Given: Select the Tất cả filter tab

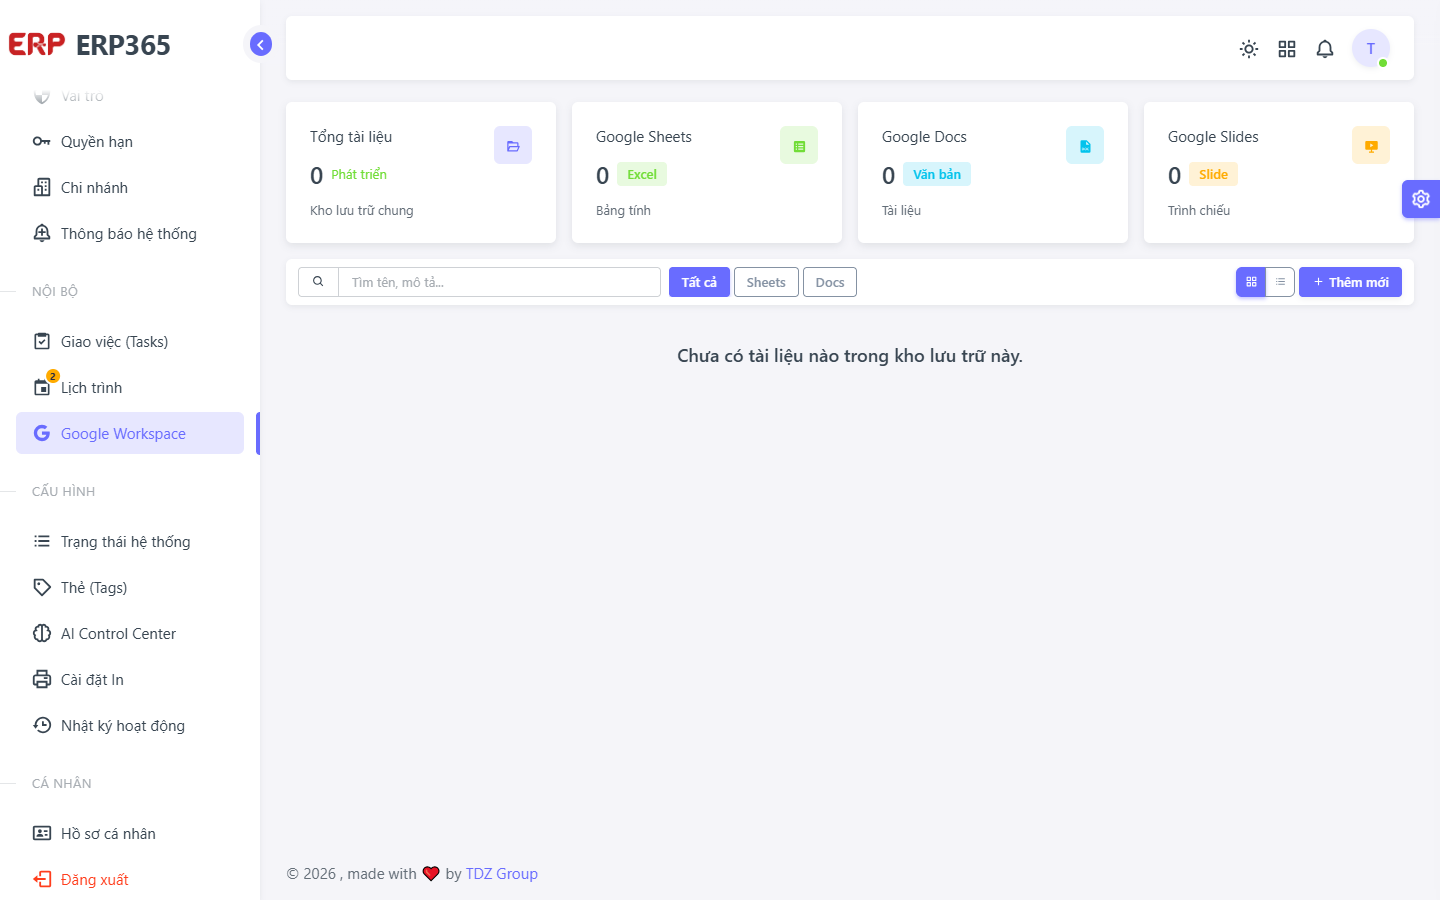Looking at the screenshot, I should (699, 282).
